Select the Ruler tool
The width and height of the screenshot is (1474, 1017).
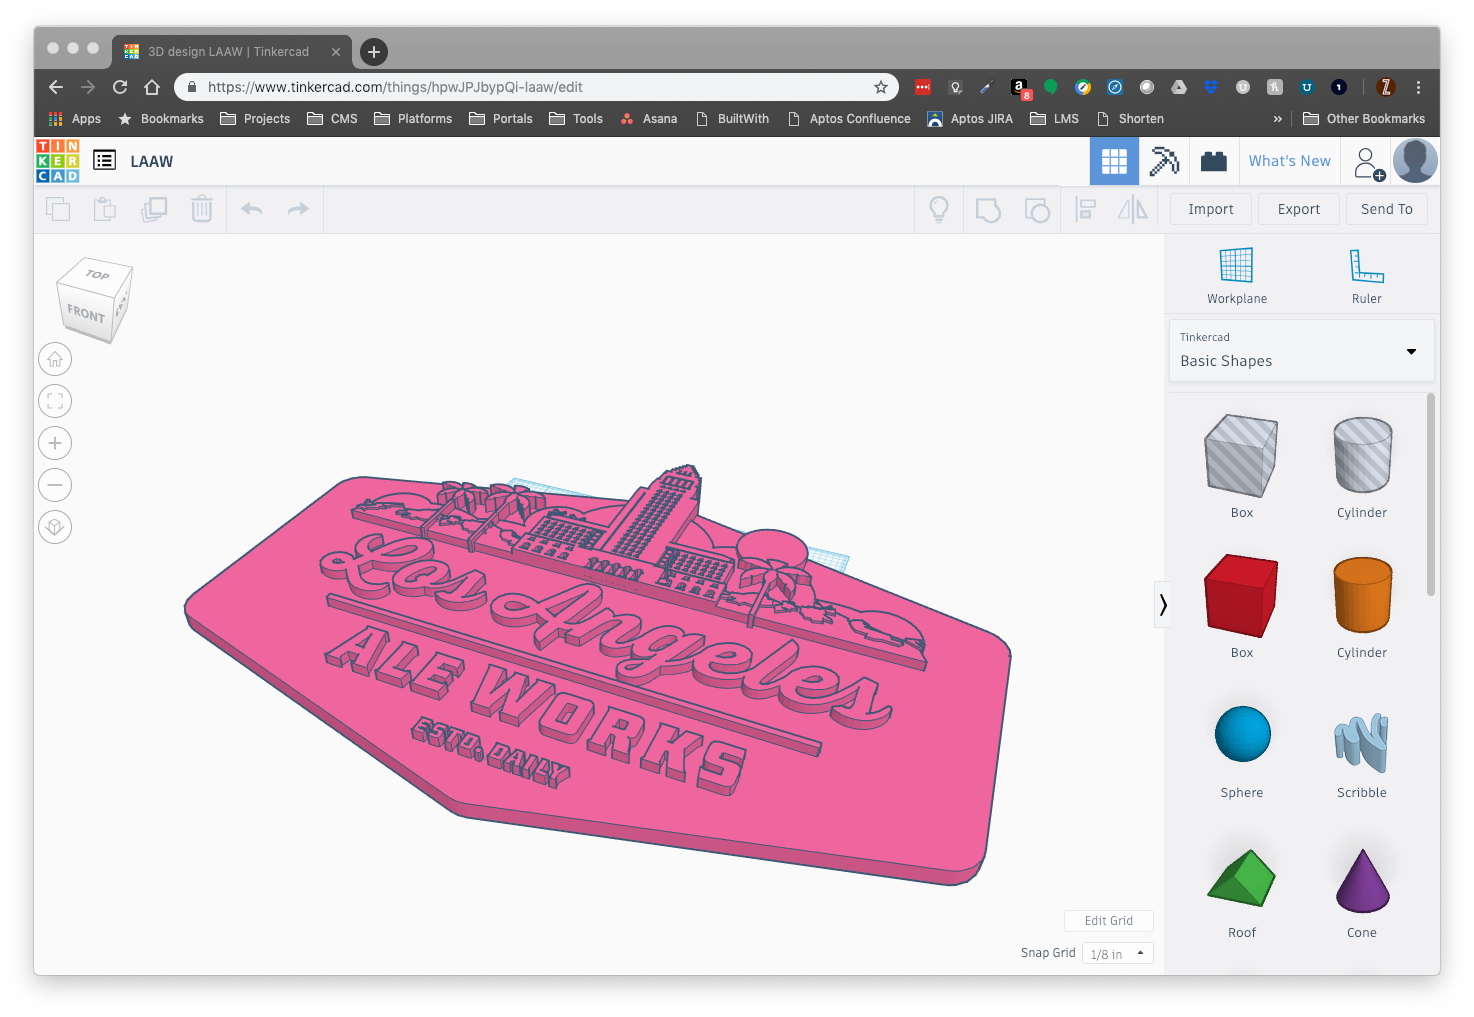point(1367,276)
